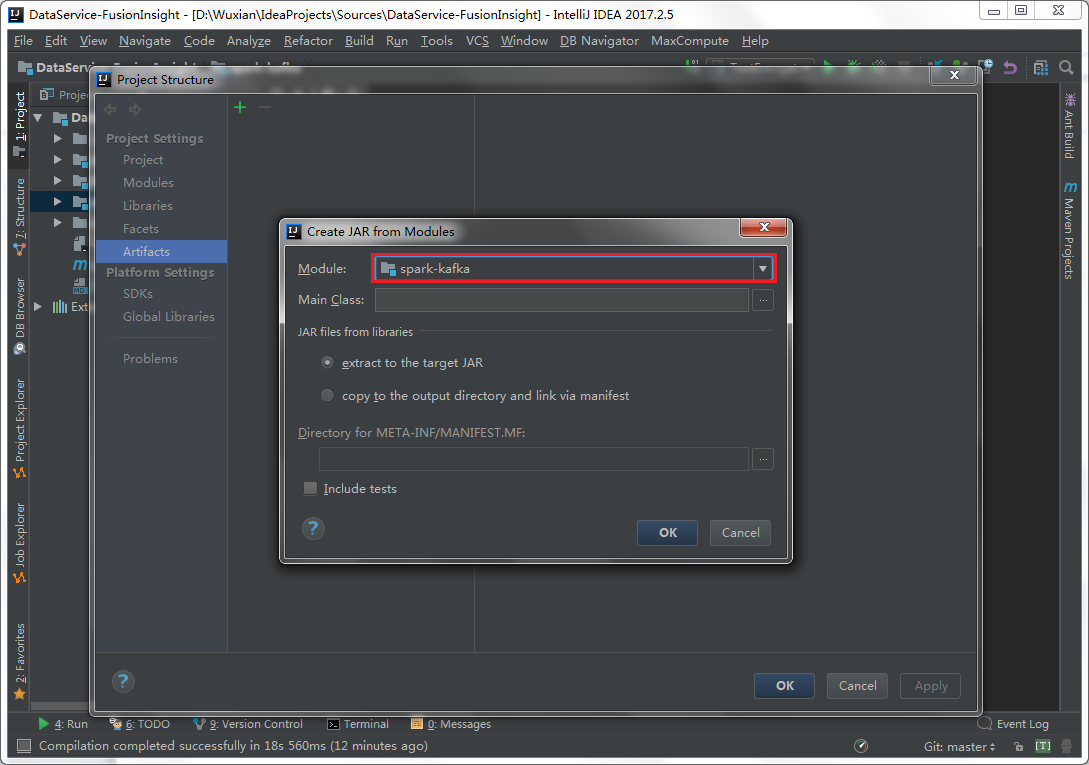
Task: Expand the selected highlighted project tree folder
Action: (x=58, y=201)
